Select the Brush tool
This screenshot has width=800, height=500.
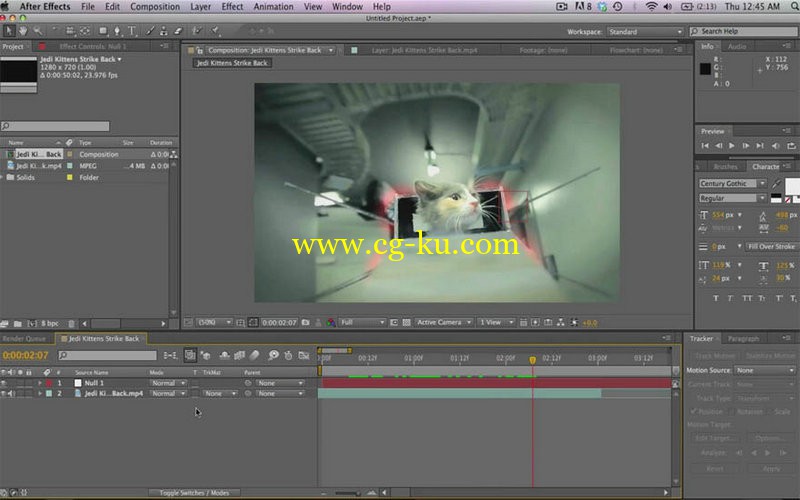(x=150, y=31)
